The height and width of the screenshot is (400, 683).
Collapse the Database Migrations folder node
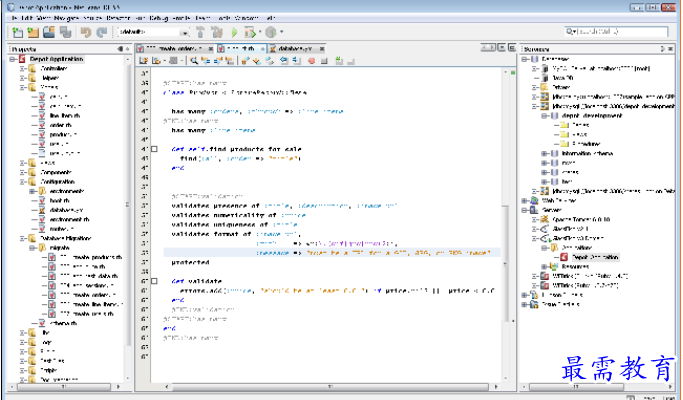[x=21, y=236]
